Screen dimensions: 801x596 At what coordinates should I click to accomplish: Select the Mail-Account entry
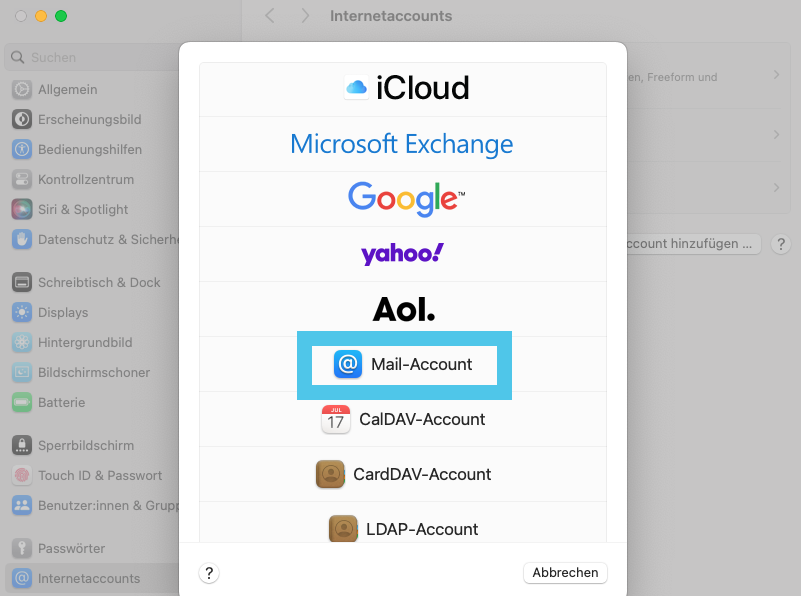403,364
